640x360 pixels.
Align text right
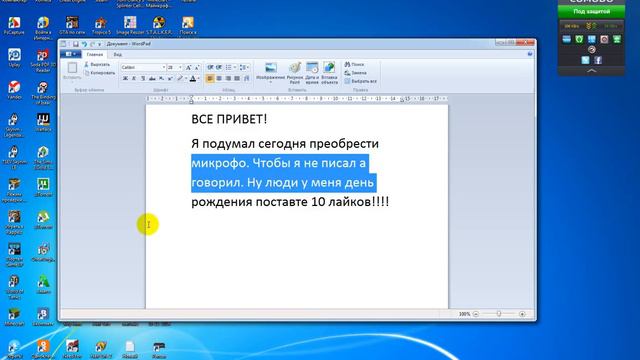228,78
